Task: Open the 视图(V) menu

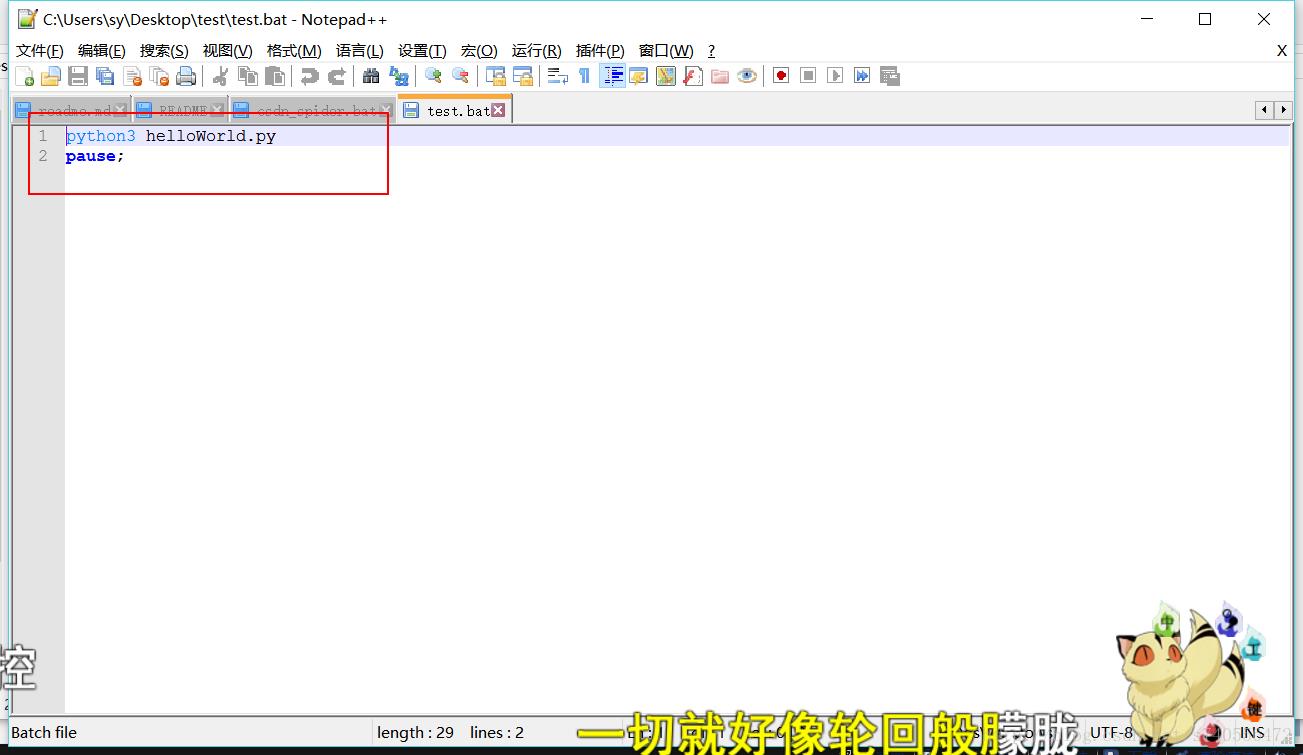Action: [x=227, y=51]
